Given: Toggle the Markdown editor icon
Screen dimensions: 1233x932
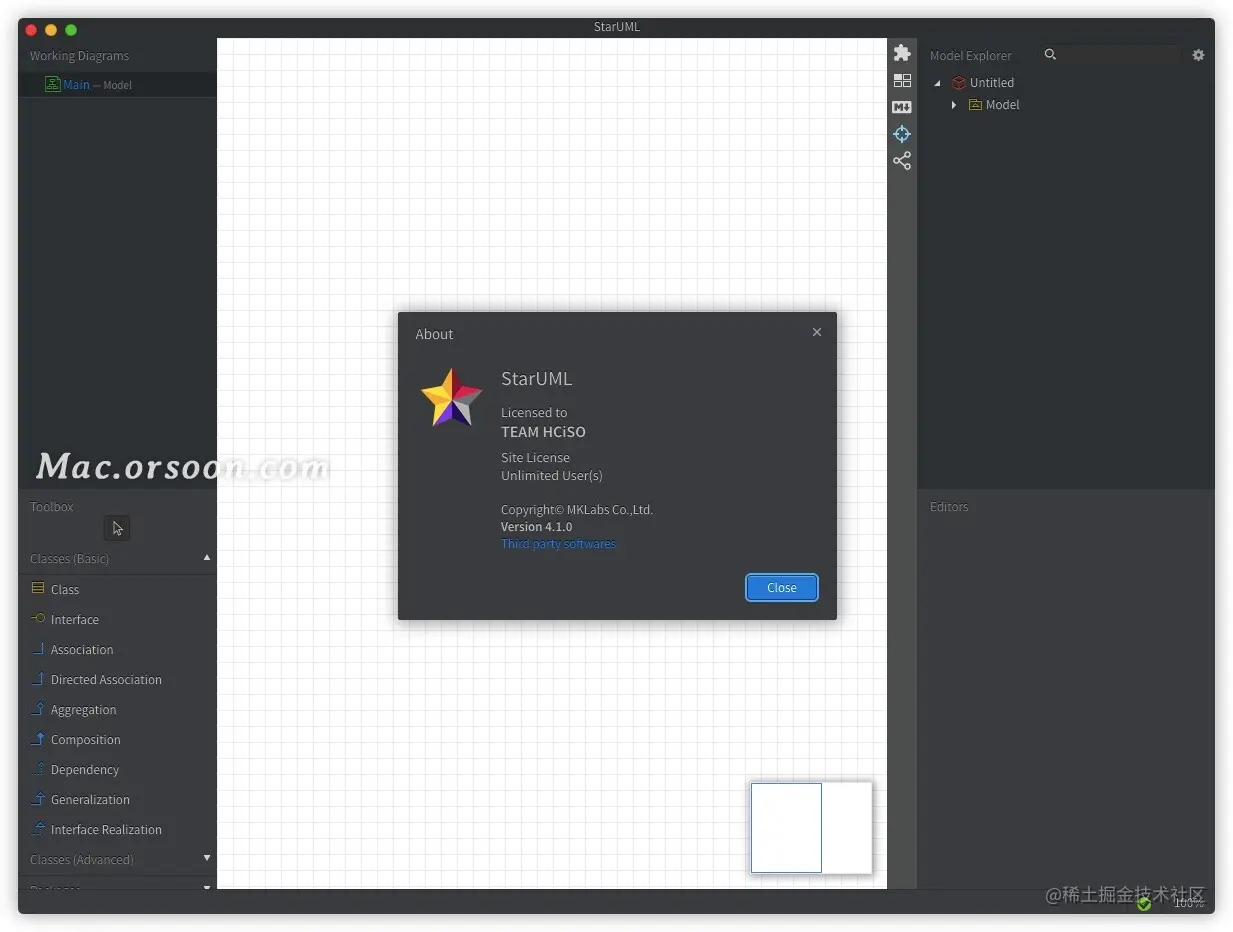Looking at the screenshot, I should point(902,107).
